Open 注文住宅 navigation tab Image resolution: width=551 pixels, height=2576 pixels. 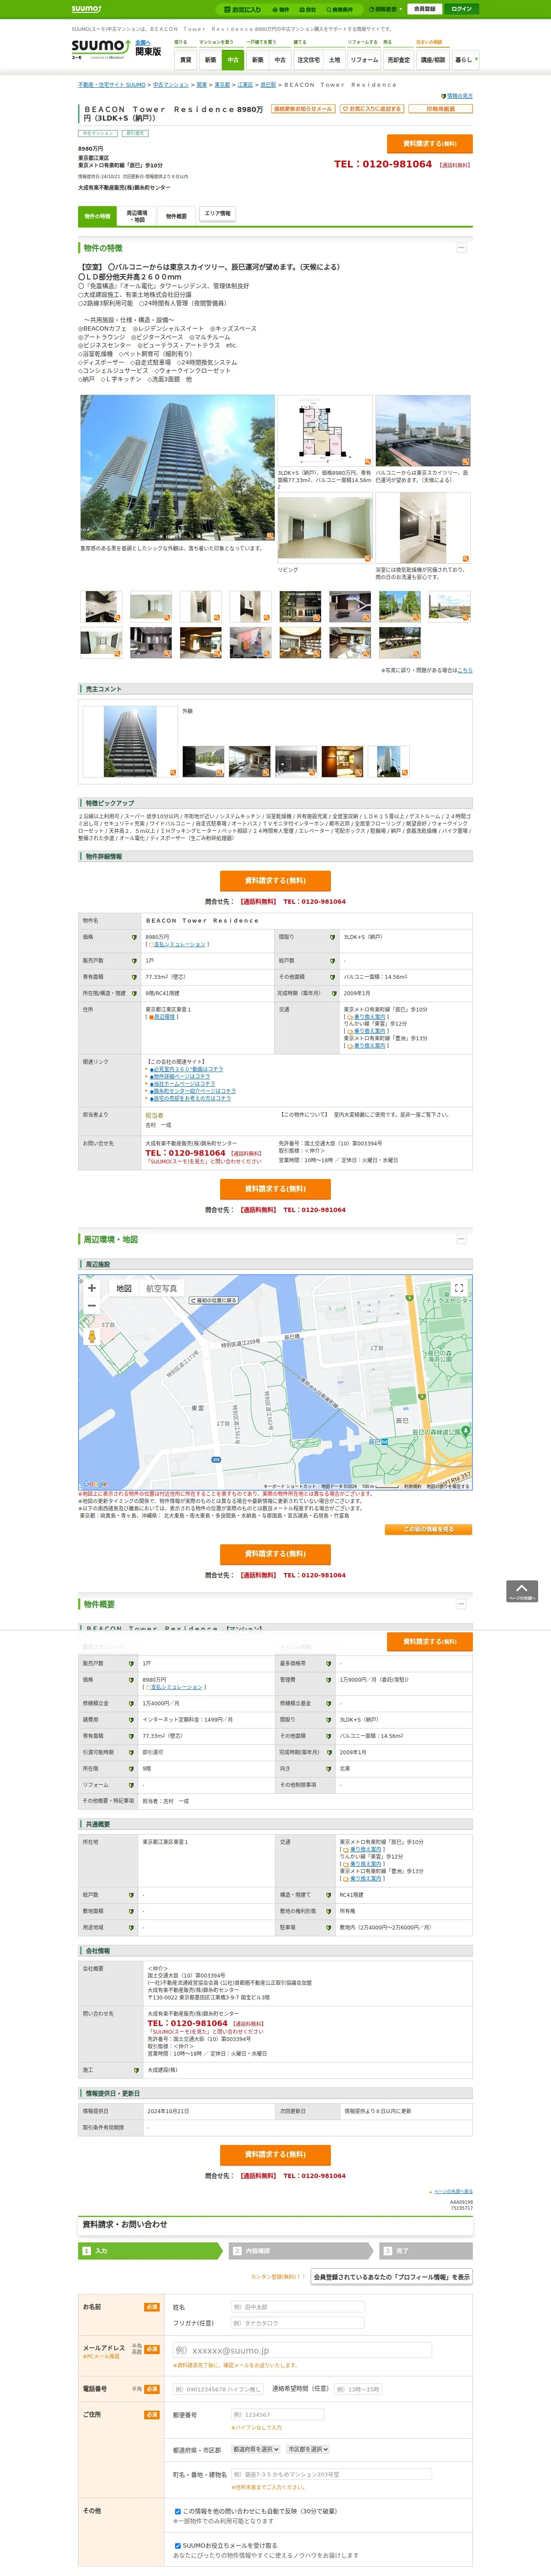(x=308, y=60)
